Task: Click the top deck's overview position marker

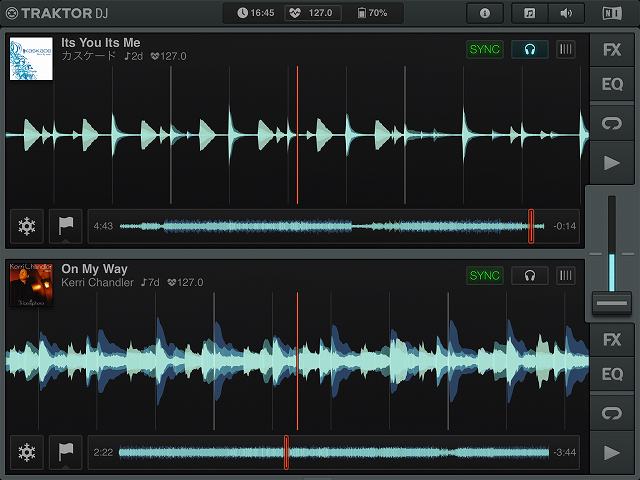Action: click(x=531, y=226)
